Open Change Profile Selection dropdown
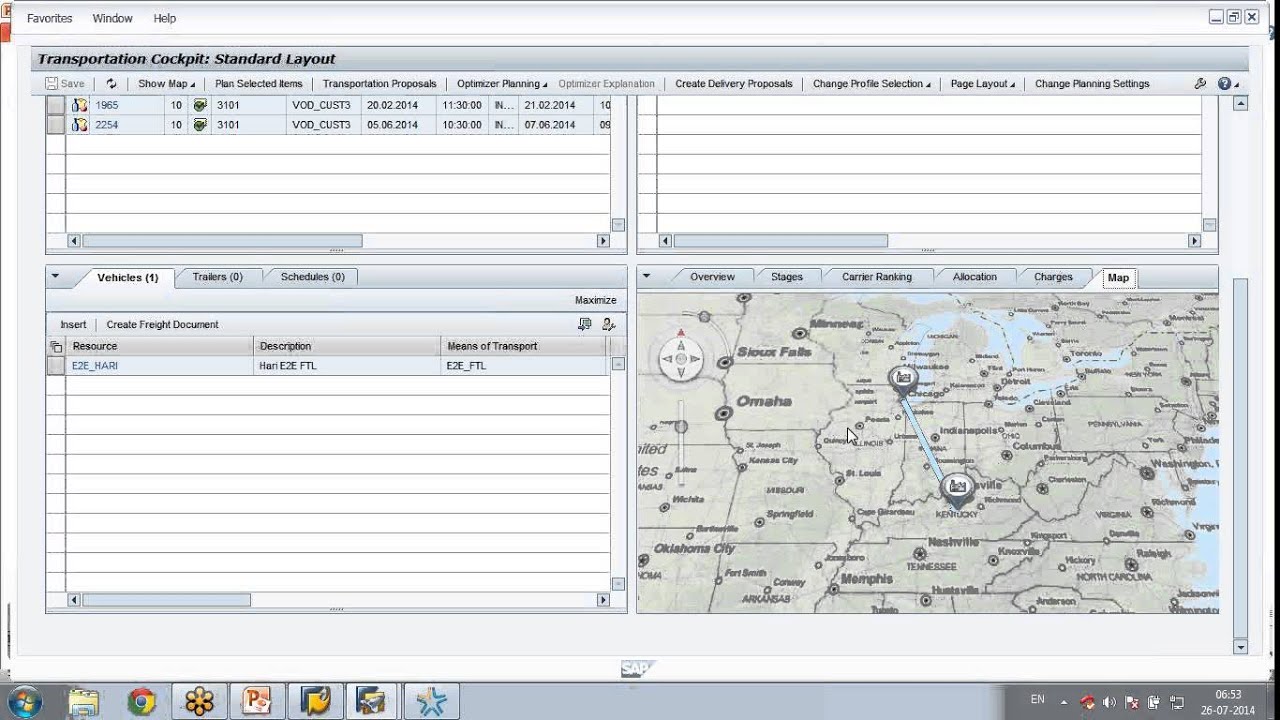1280x720 pixels. (871, 84)
